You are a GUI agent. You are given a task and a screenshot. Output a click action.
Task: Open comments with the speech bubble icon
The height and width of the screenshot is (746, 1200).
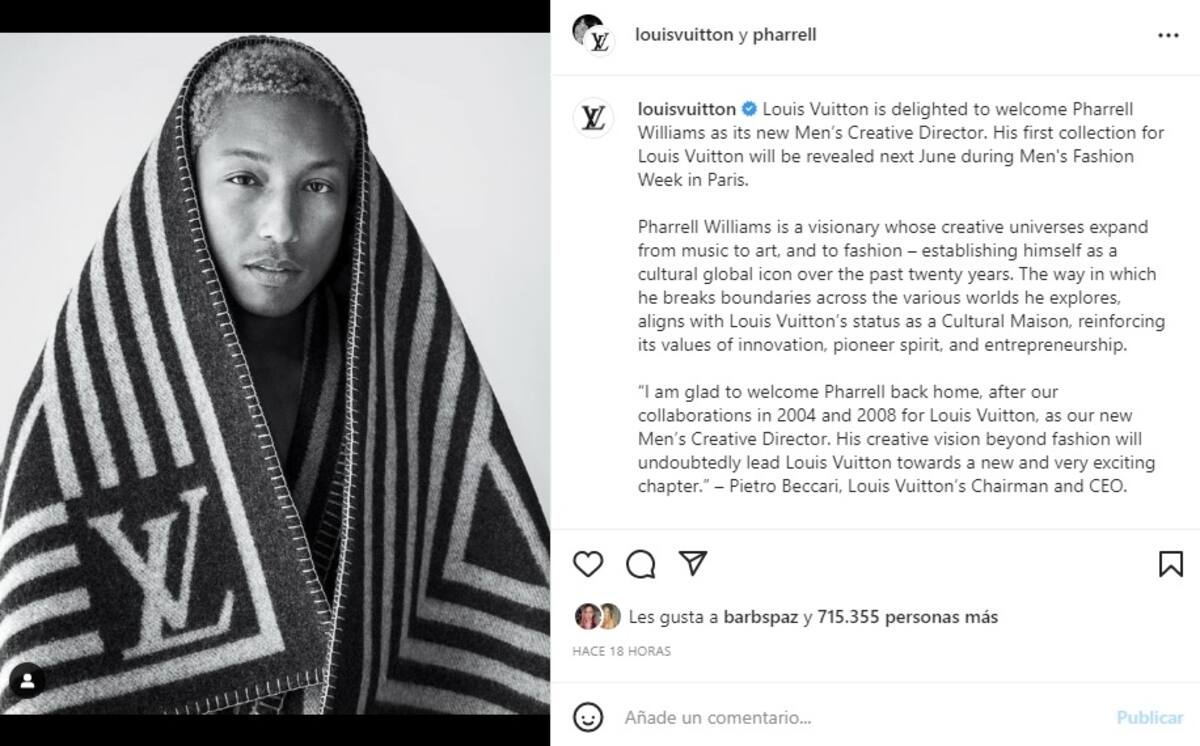[640, 564]
